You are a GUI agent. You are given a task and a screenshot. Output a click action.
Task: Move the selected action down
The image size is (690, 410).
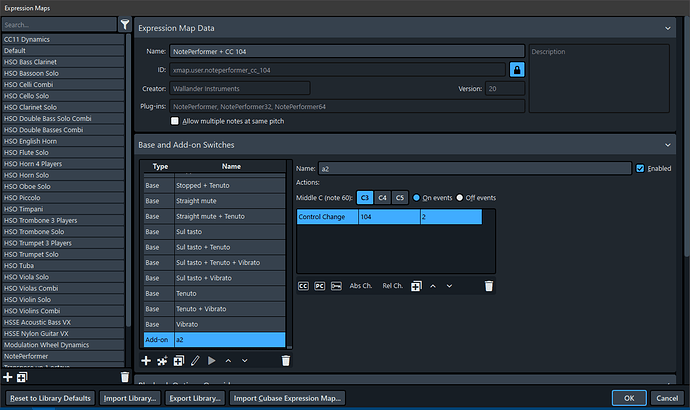pos(449,286)
